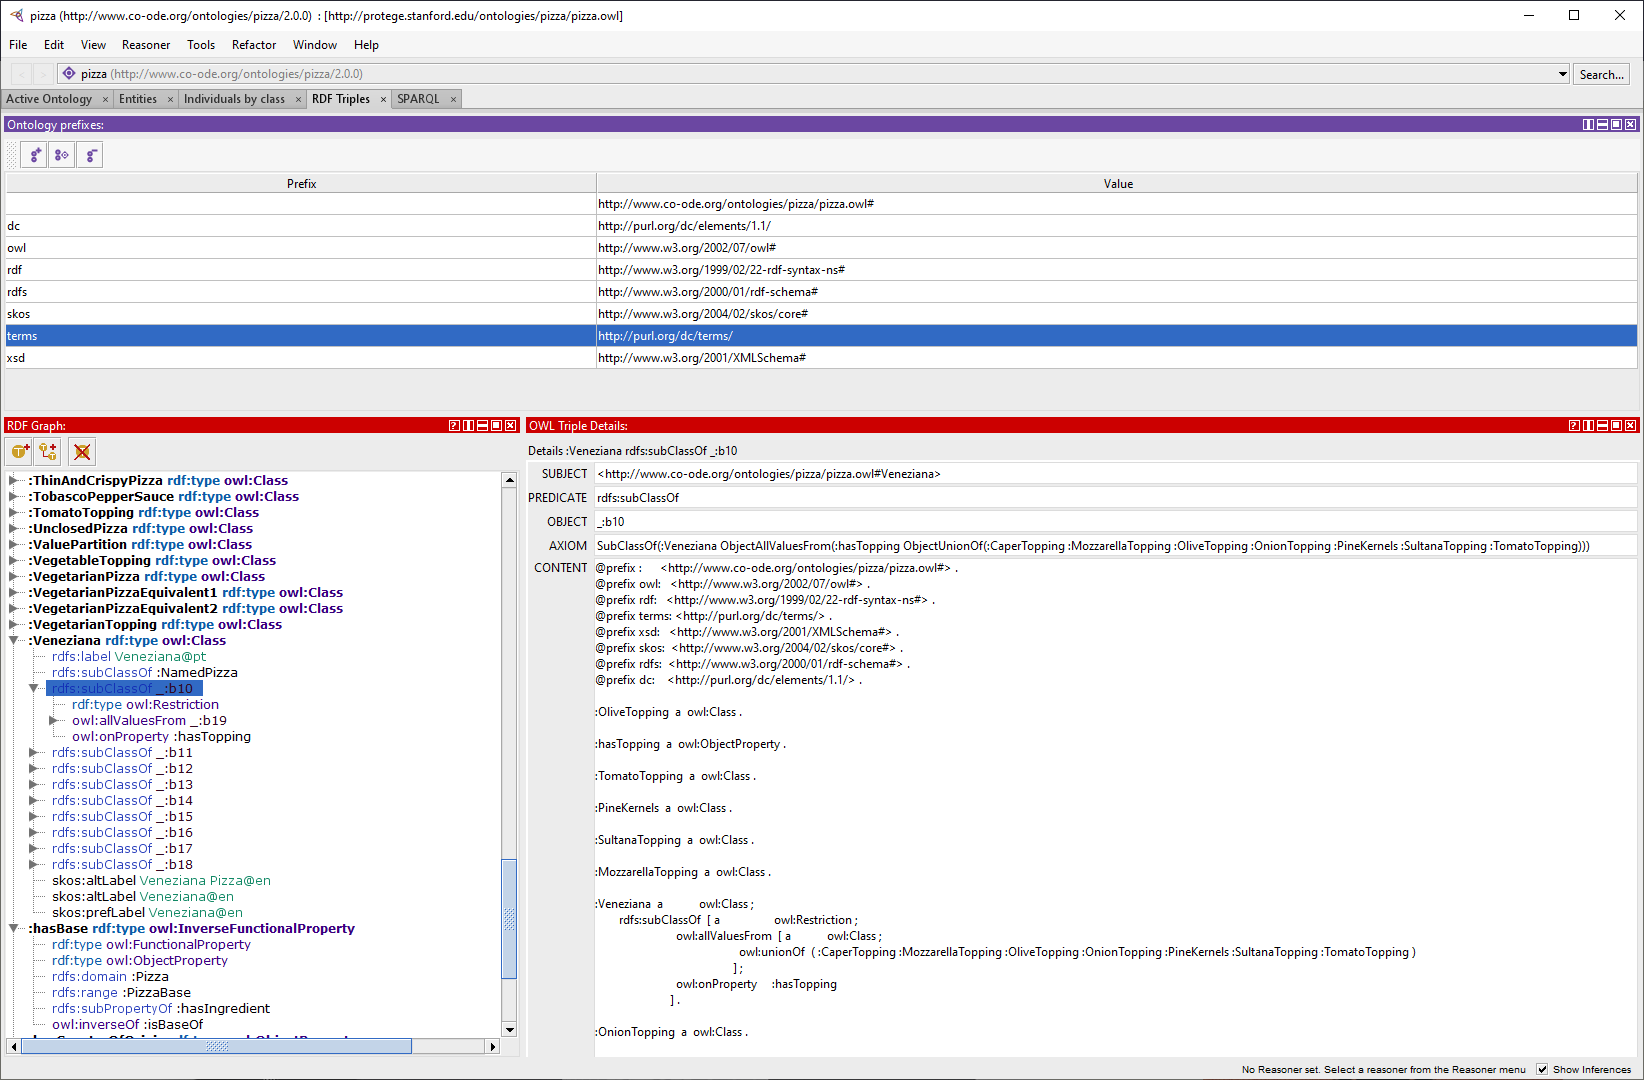Viewport: 1644px width, 1080px height.
Task: Open the Tools menu
Action: tap(201, 45)
